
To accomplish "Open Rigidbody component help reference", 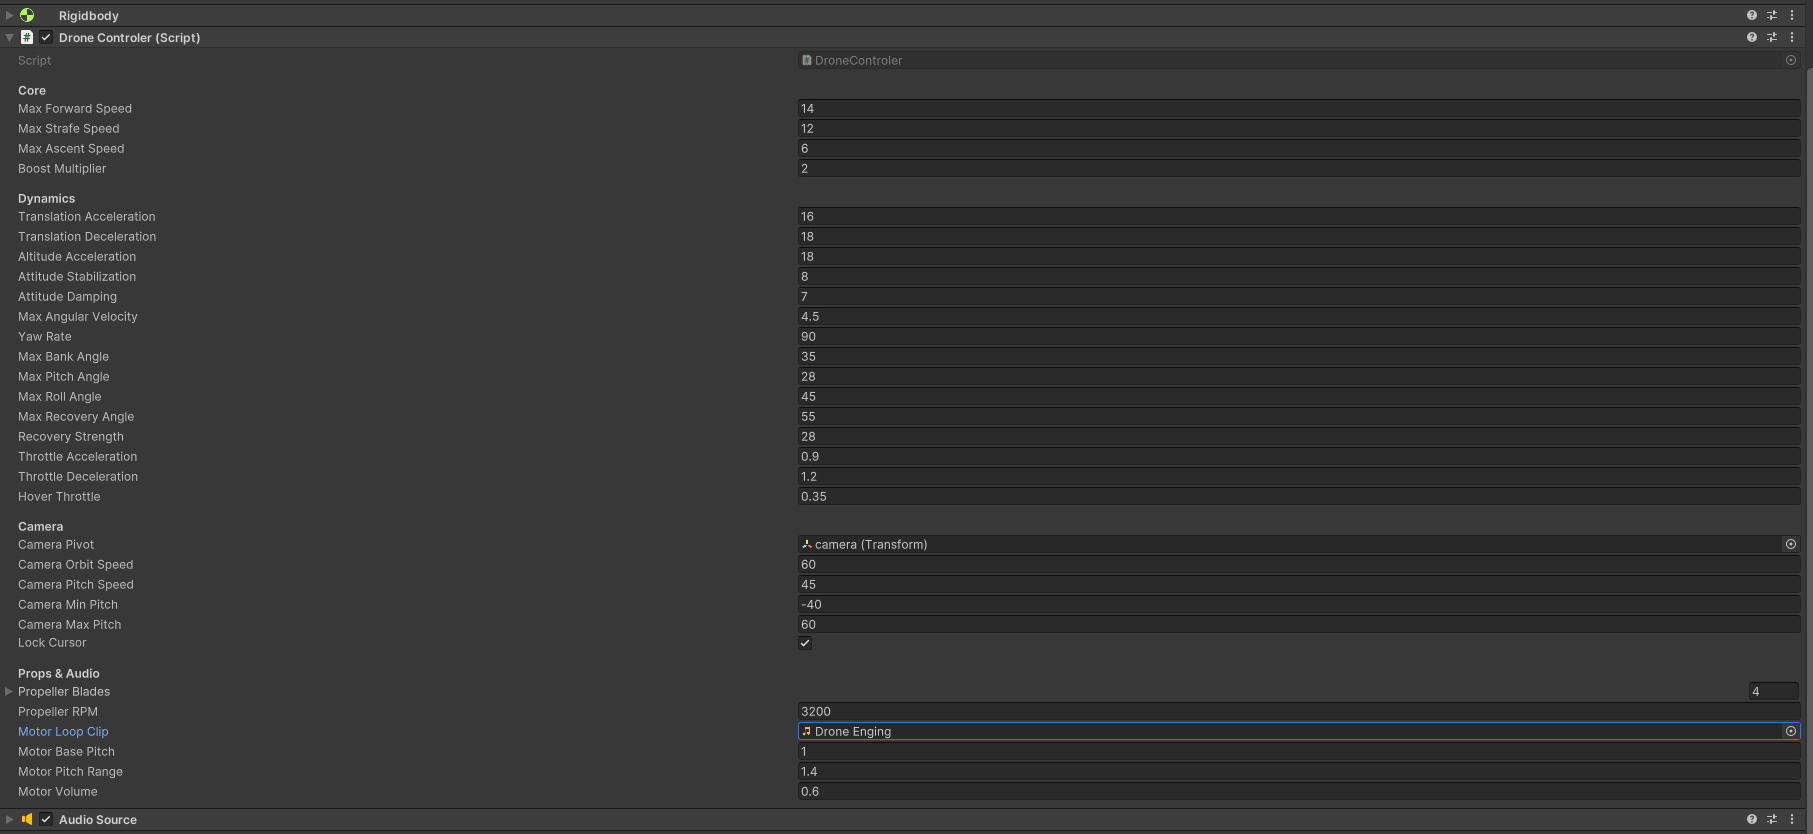I will [x=1752, y=15].
